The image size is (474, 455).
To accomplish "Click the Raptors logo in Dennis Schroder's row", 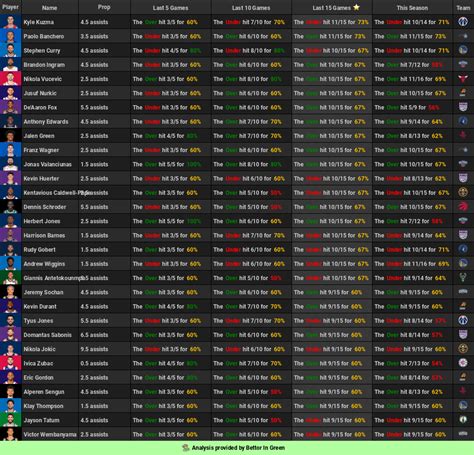I will click(x=463, y=207).
